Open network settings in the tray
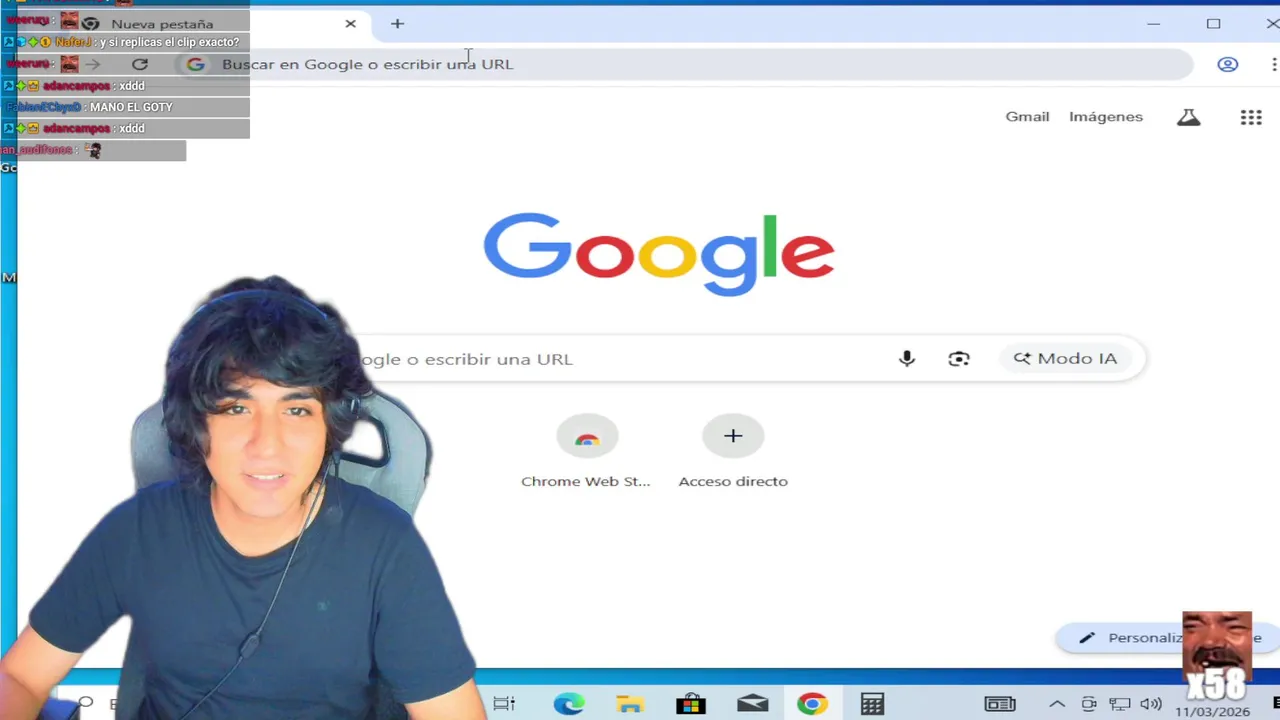1280x720 pixels. click(x=1120, y=704)
